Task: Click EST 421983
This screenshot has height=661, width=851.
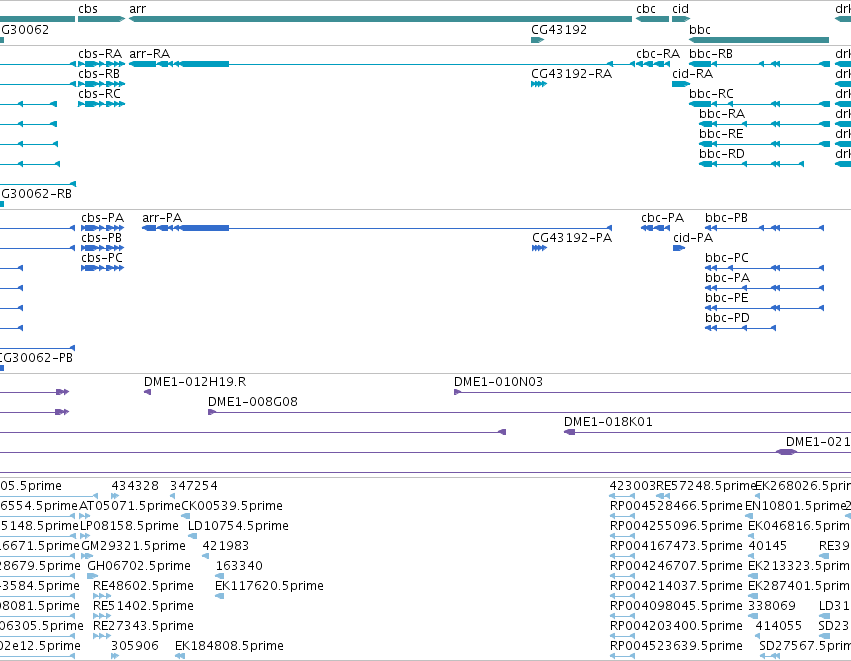Action: [x=226, y=546]
